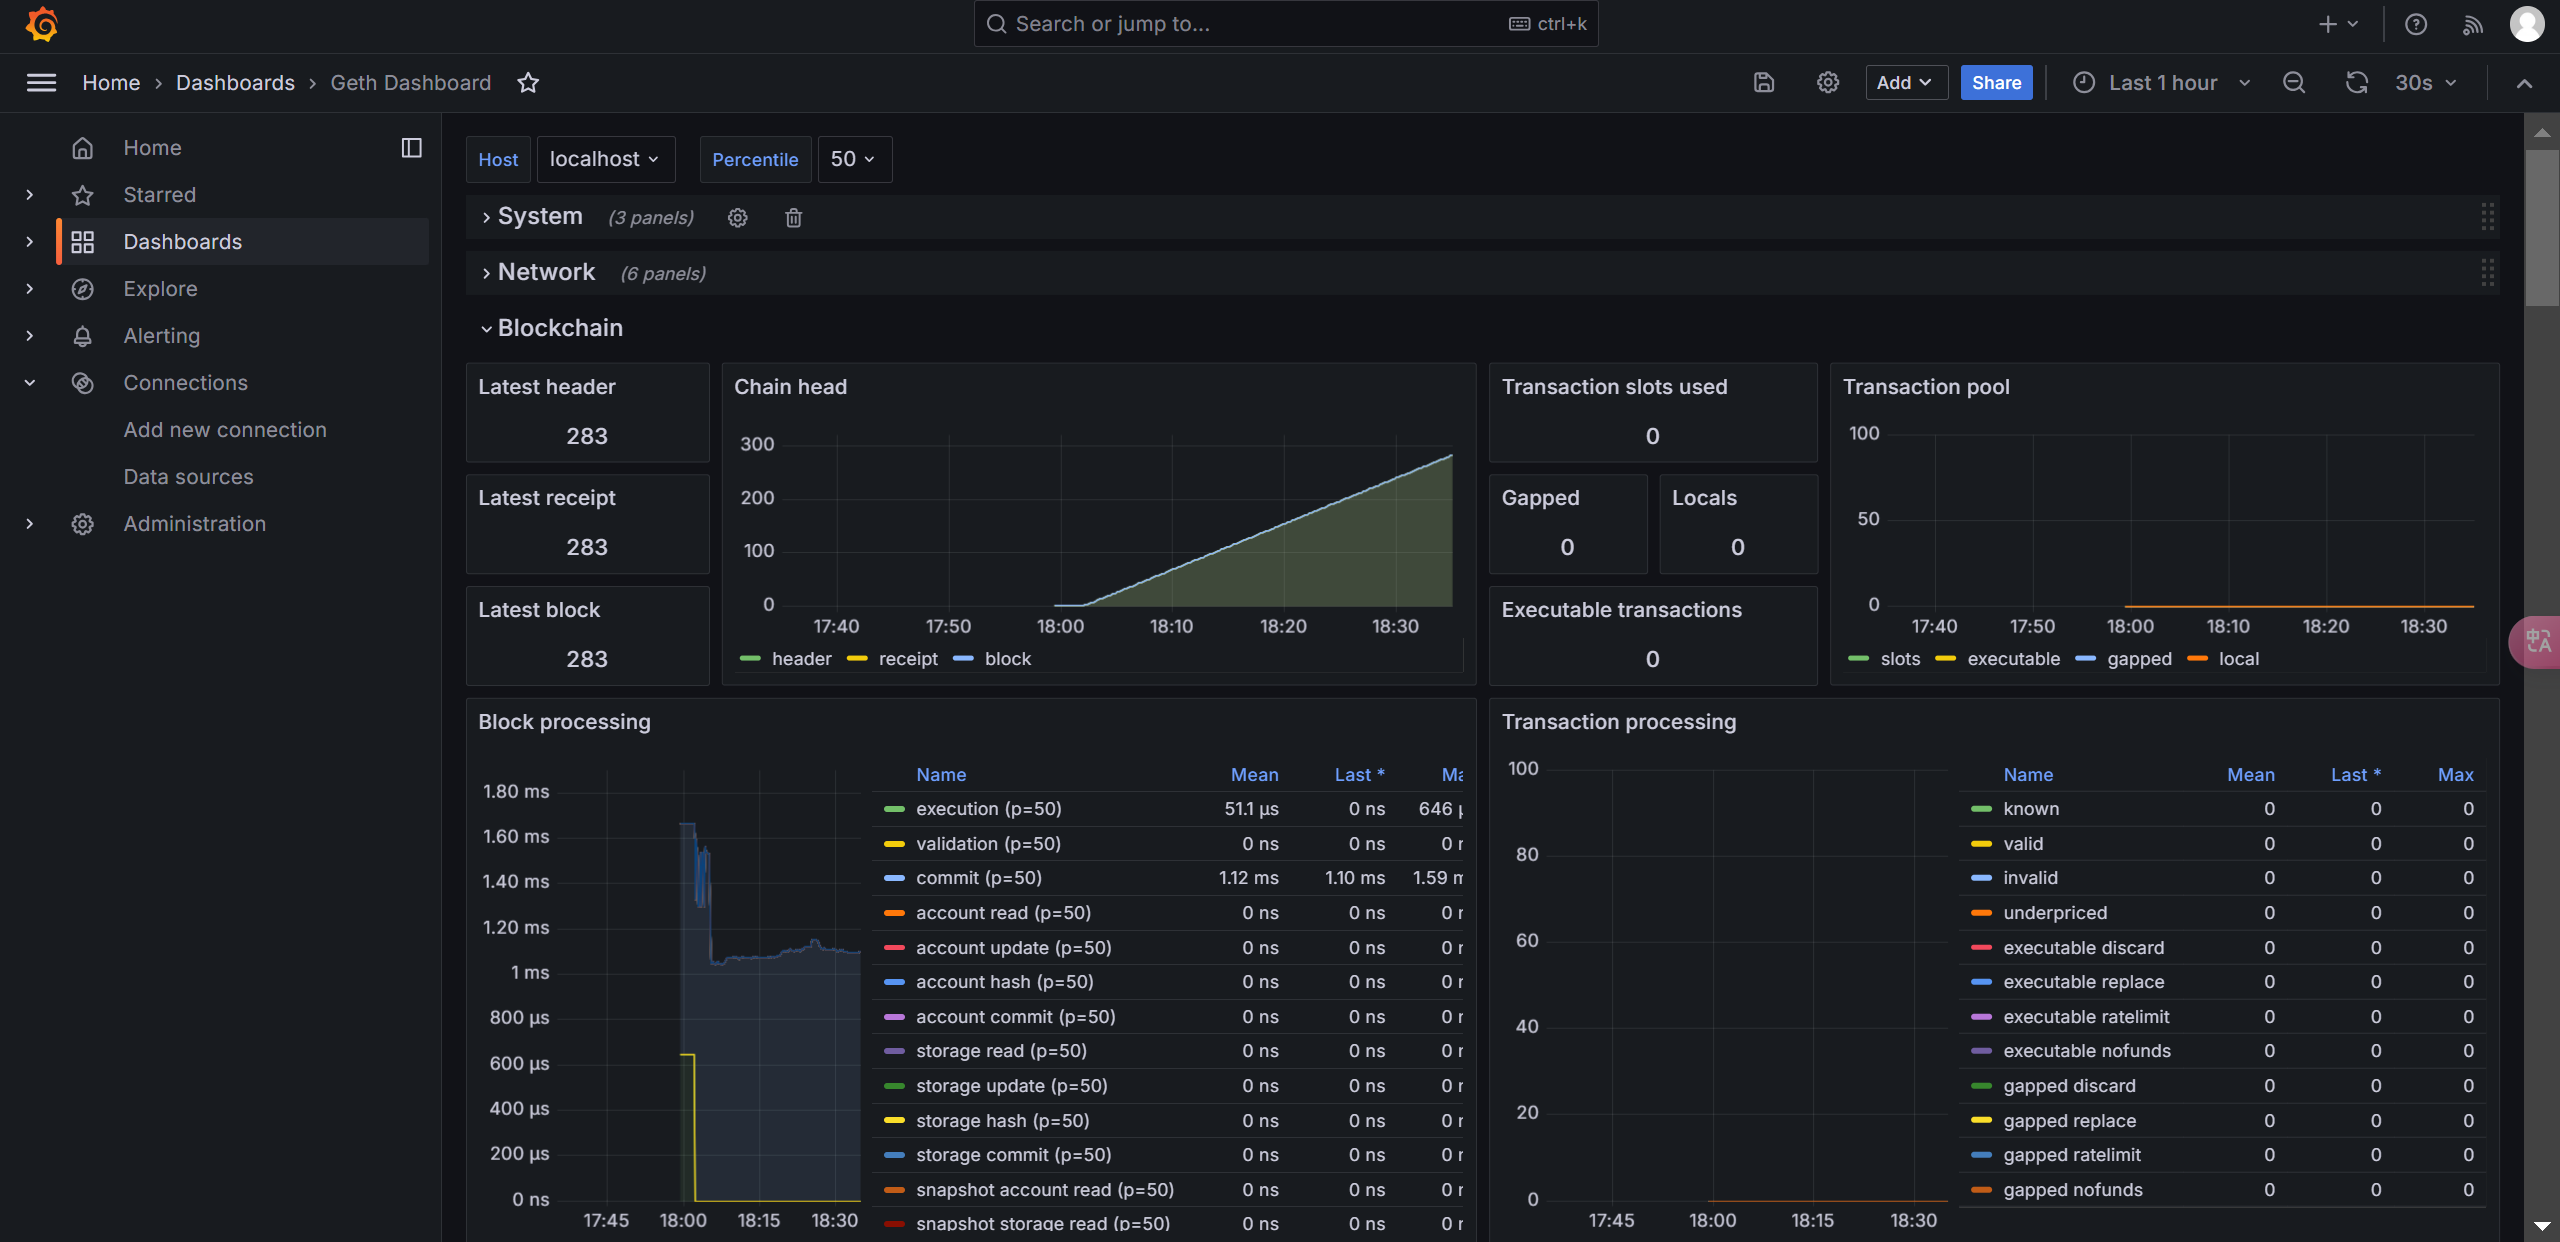The image size is (2560, 1242).
Task: Open the 30s refresh interval dropdown
Action: tap(2426, 83)
